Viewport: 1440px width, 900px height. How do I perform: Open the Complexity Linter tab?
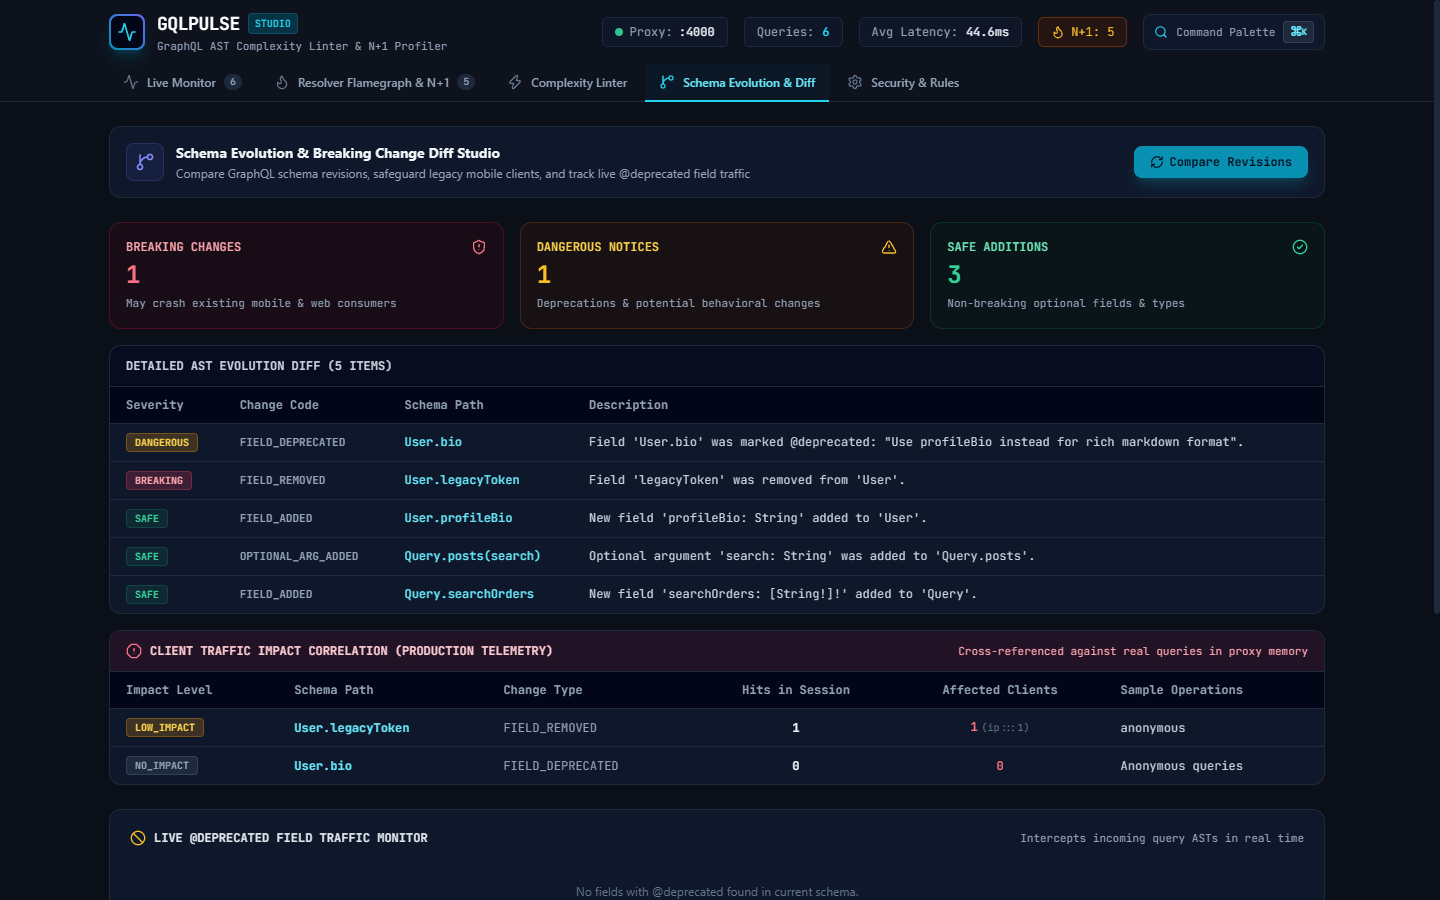(x=567, y=83)
